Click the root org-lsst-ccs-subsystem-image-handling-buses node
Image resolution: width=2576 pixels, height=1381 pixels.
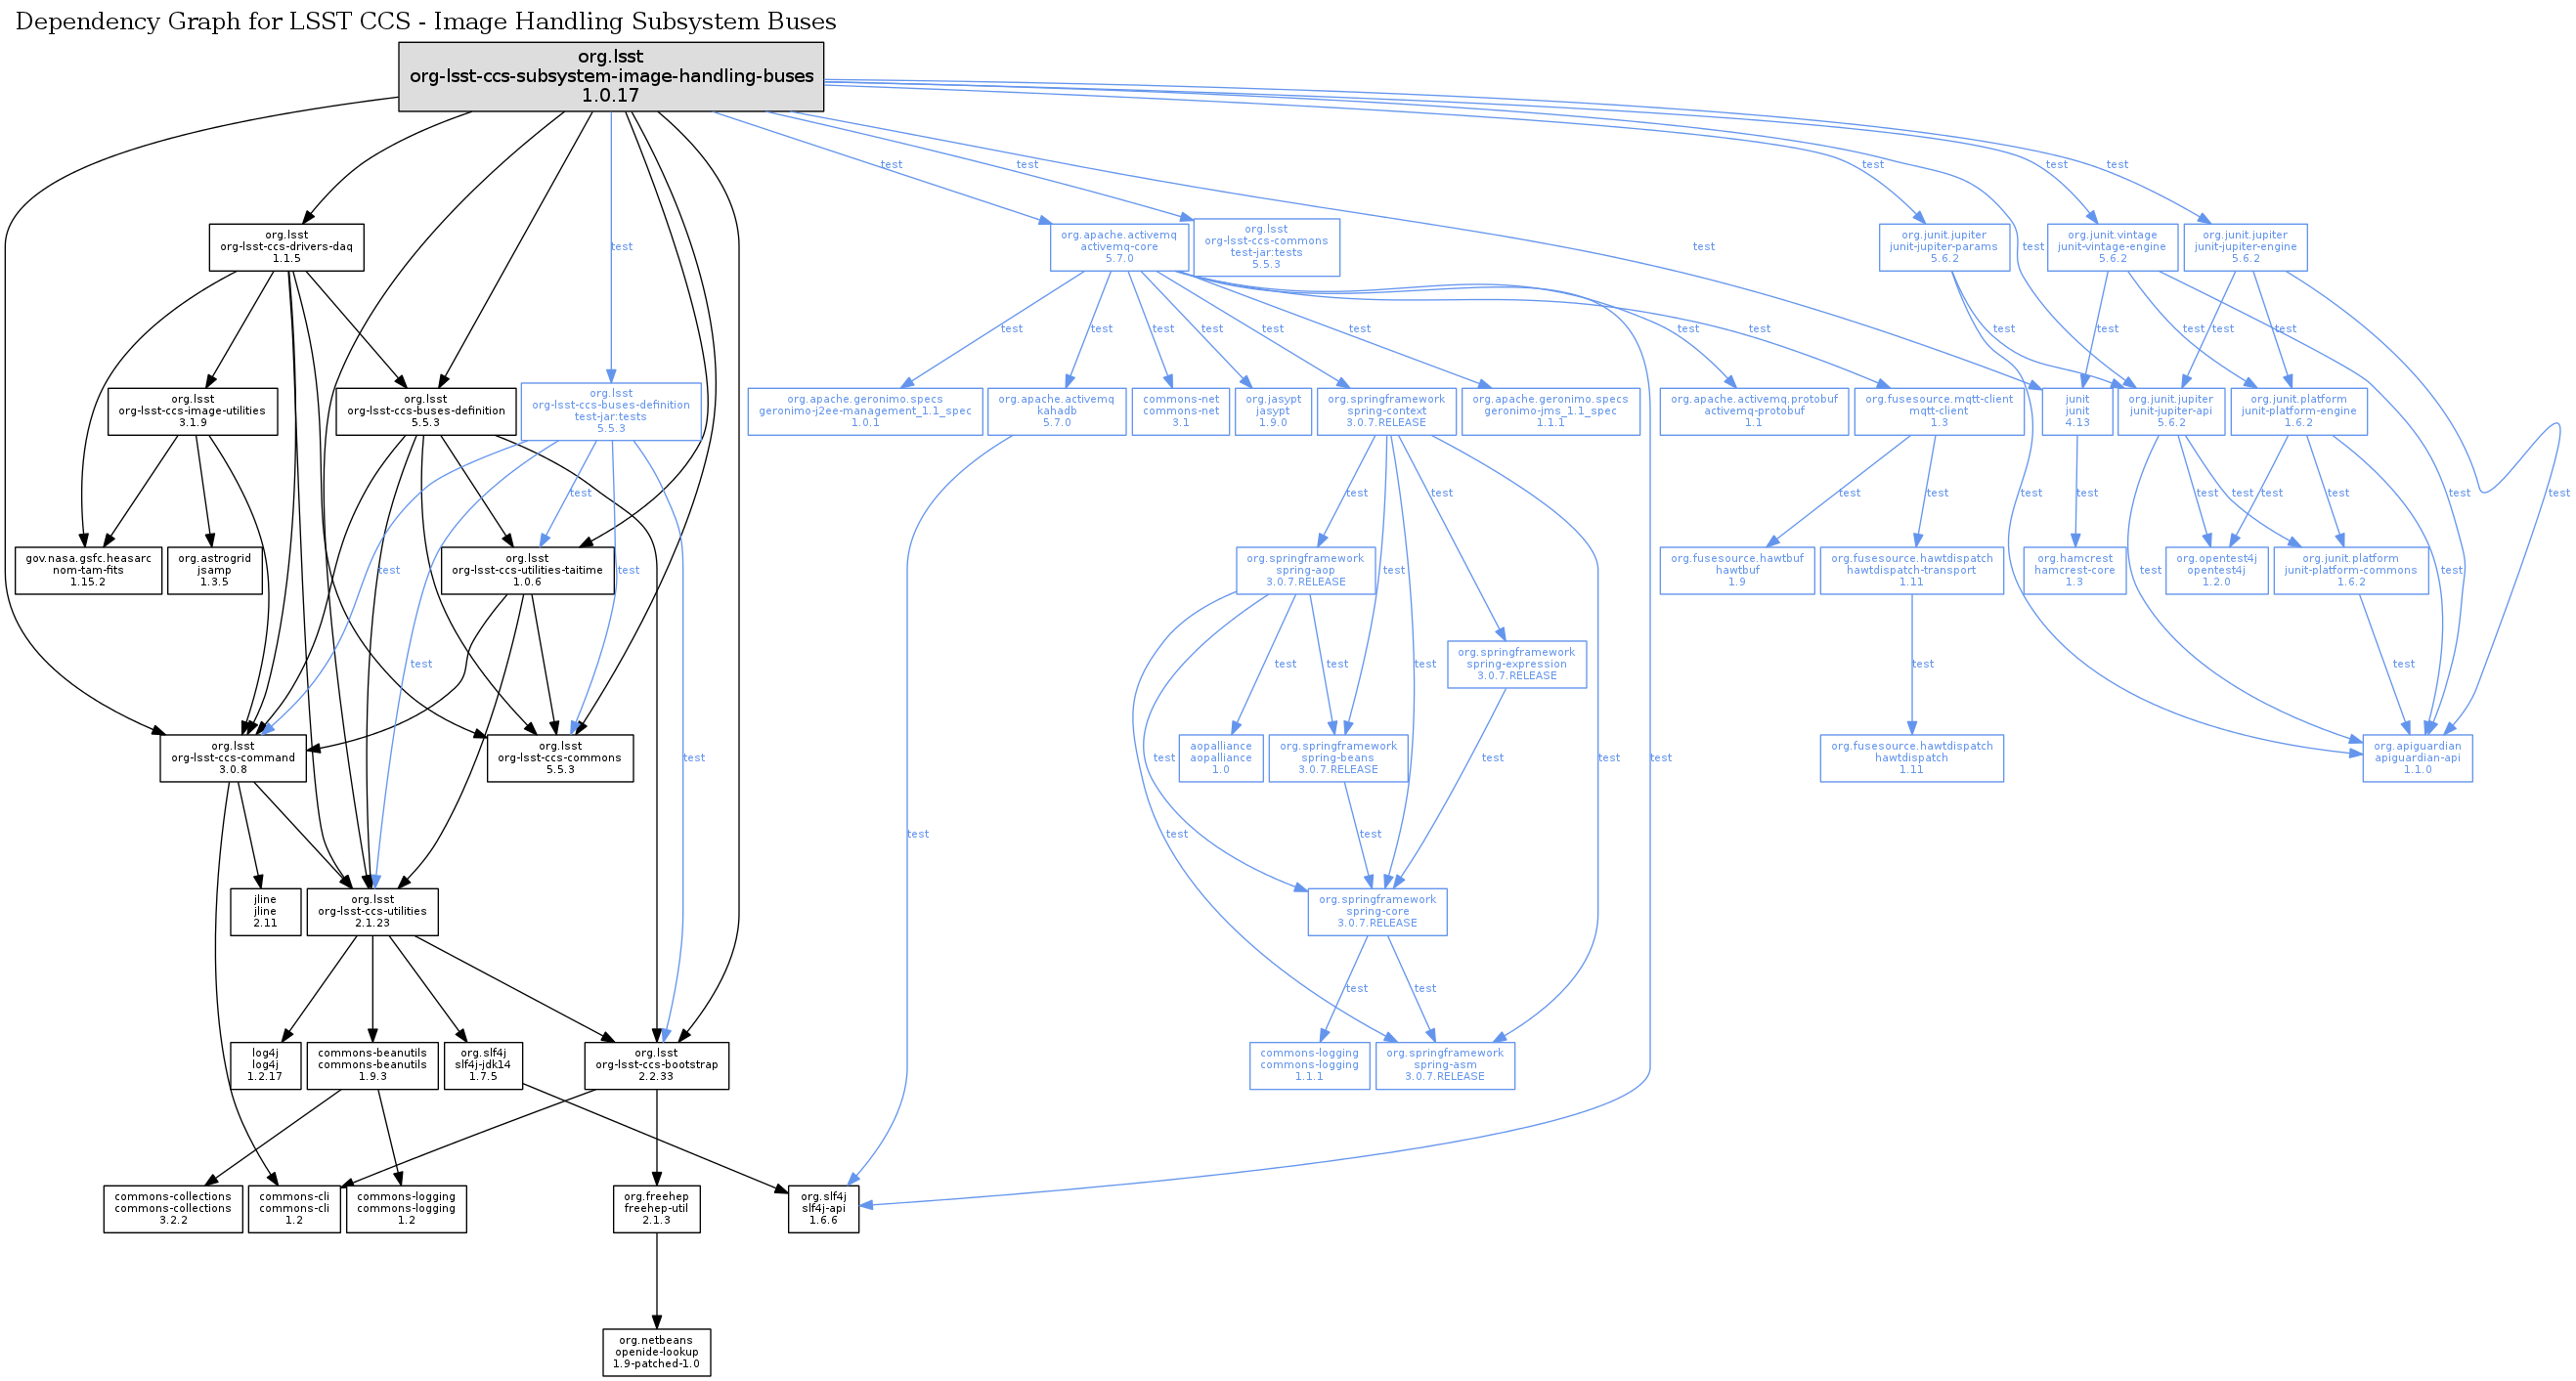(x=611, y=76)
